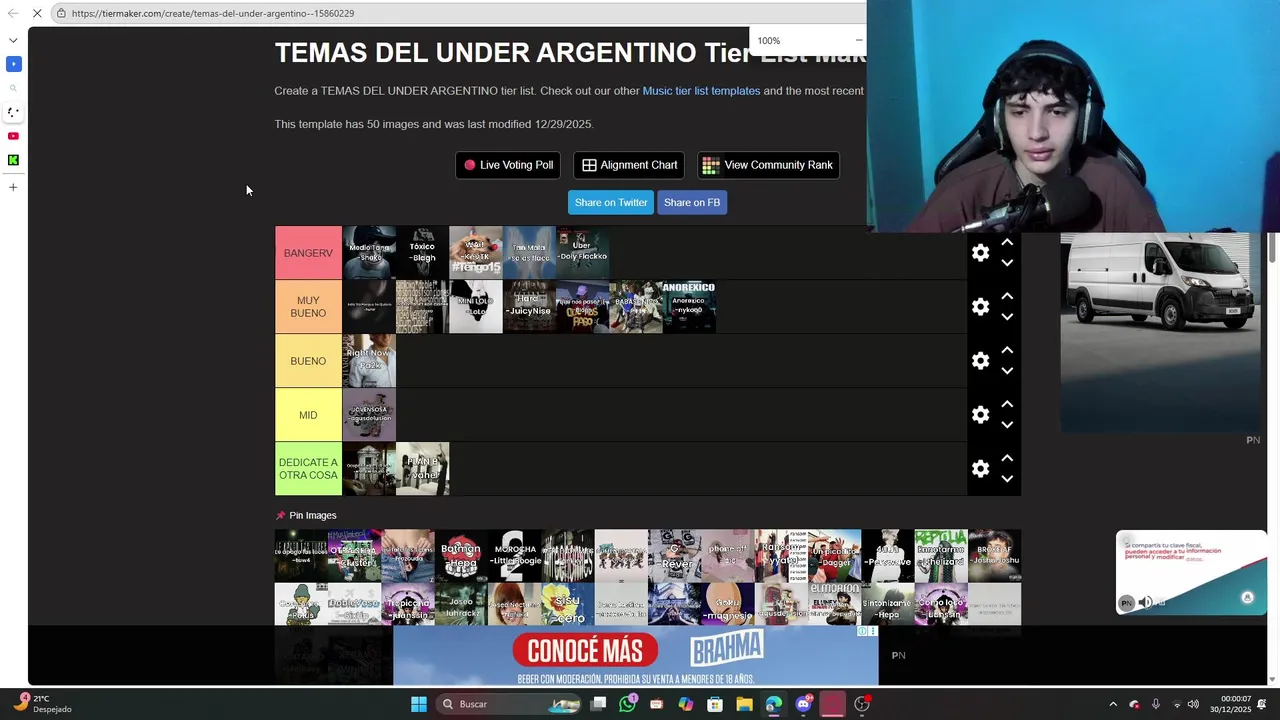Move BUENO tier row up

(1007, 350)
